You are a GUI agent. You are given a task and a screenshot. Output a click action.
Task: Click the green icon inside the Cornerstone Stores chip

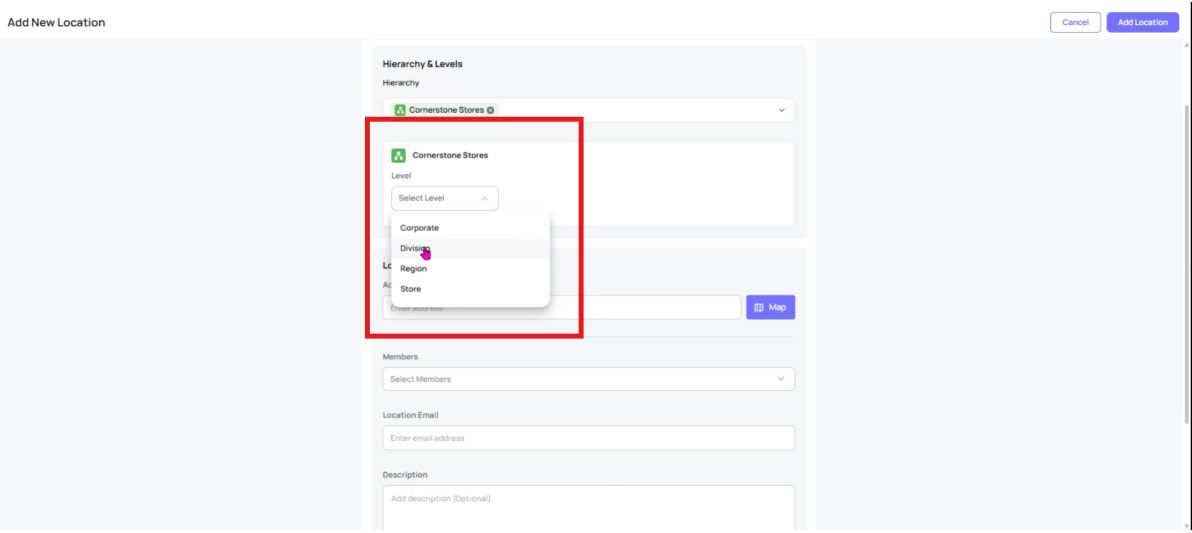click(x=400, y=110)
